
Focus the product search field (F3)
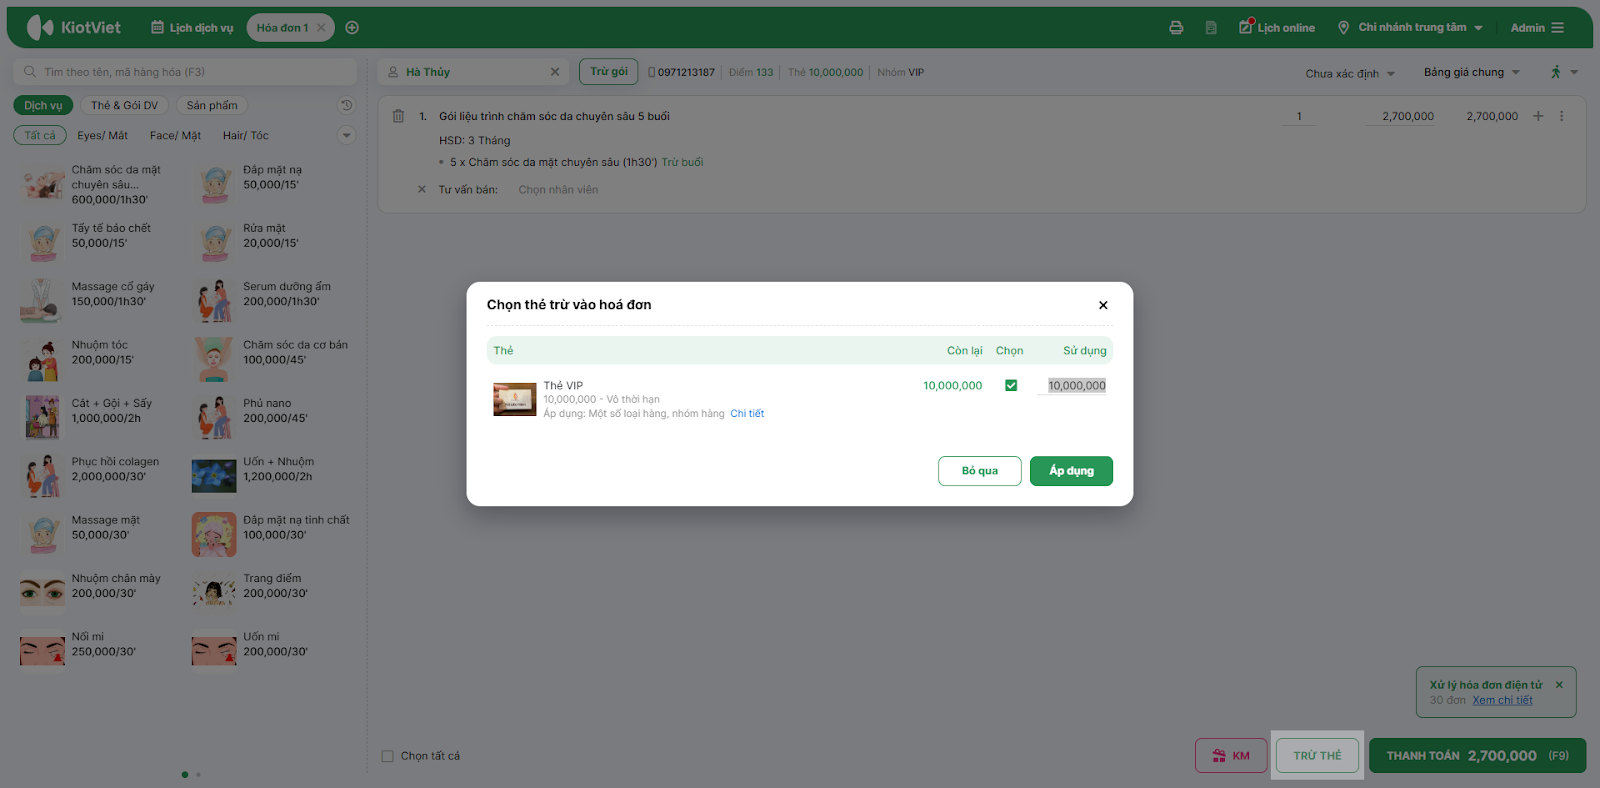pyautogui.click(x=185, y=72)
